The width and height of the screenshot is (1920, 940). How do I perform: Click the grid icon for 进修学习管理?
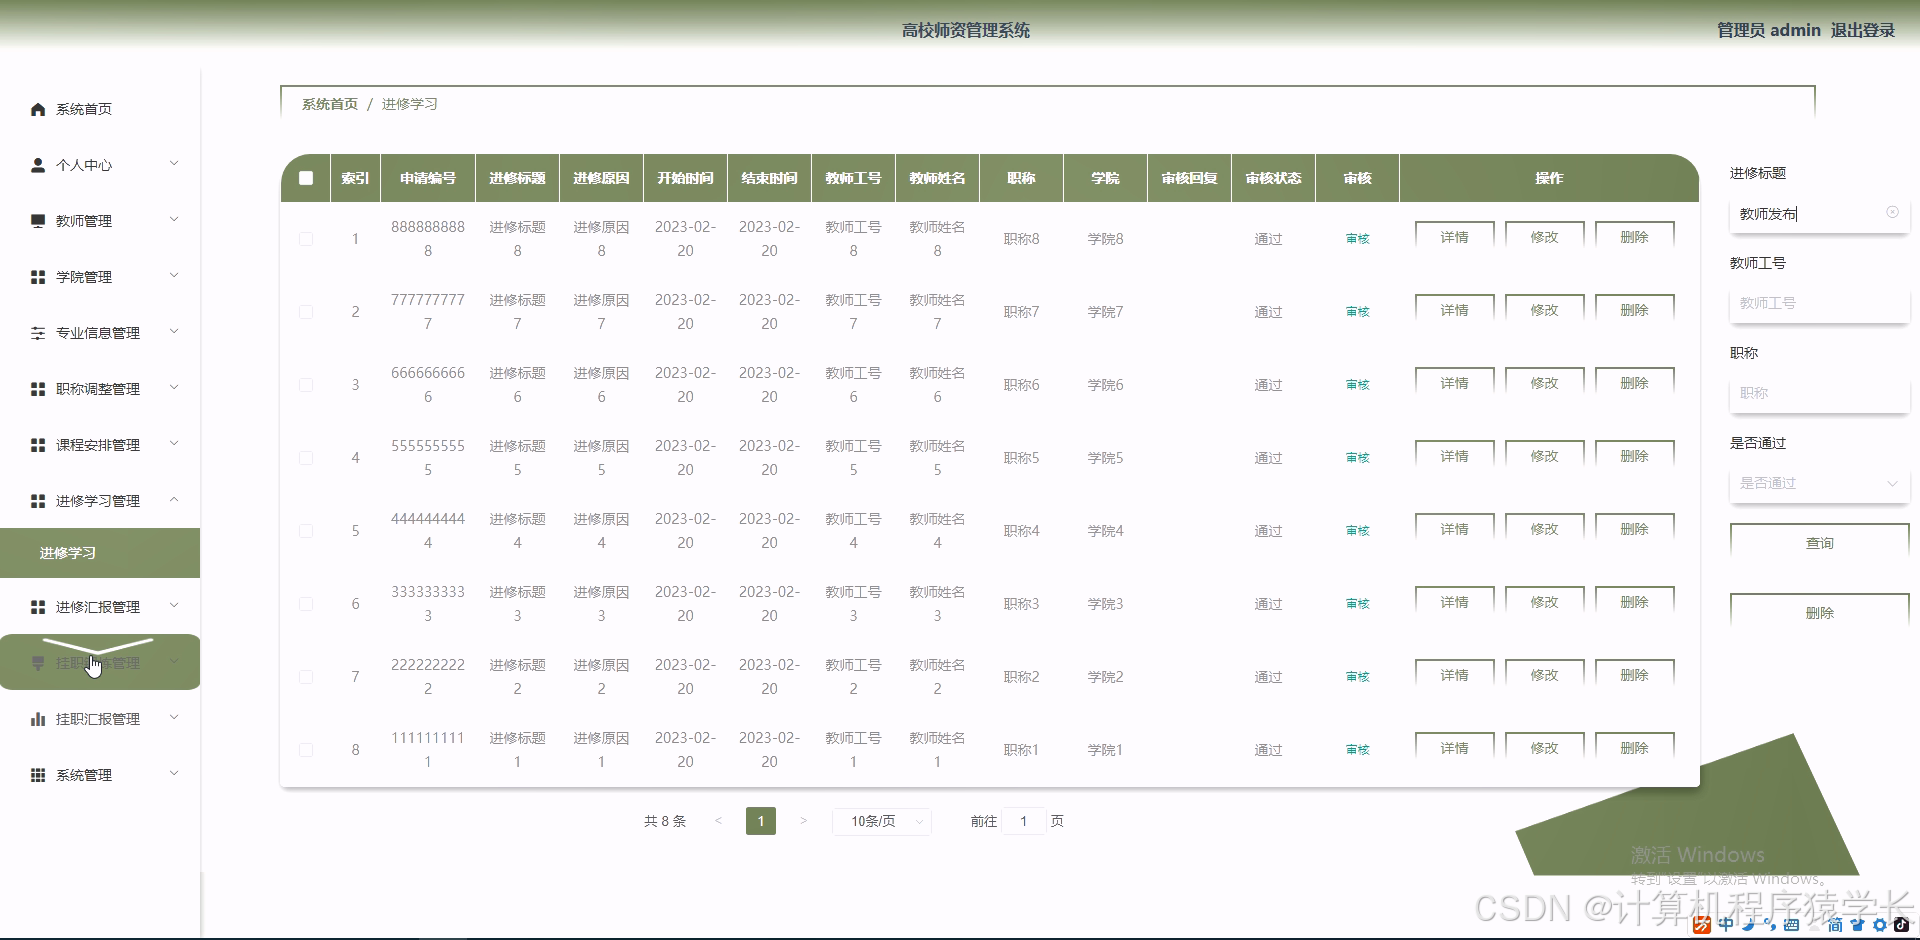click(38, 501)
